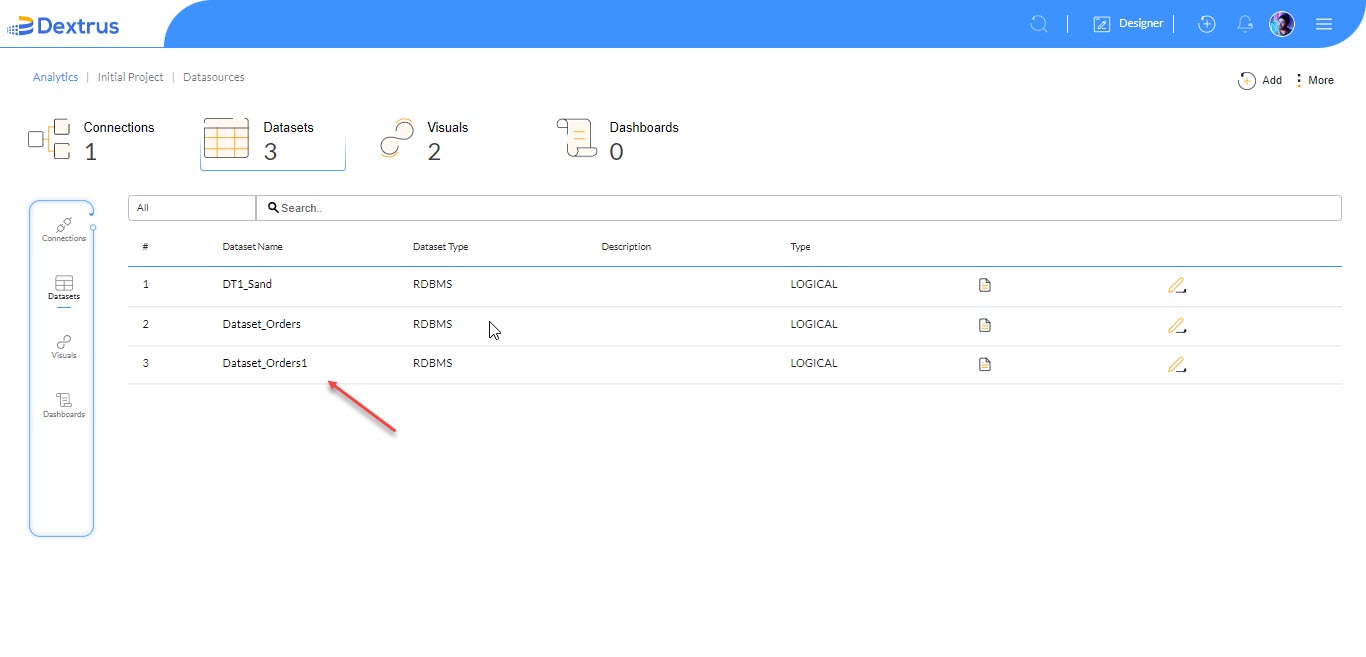Click the Dataset Name column header

[x=252, y=247]
